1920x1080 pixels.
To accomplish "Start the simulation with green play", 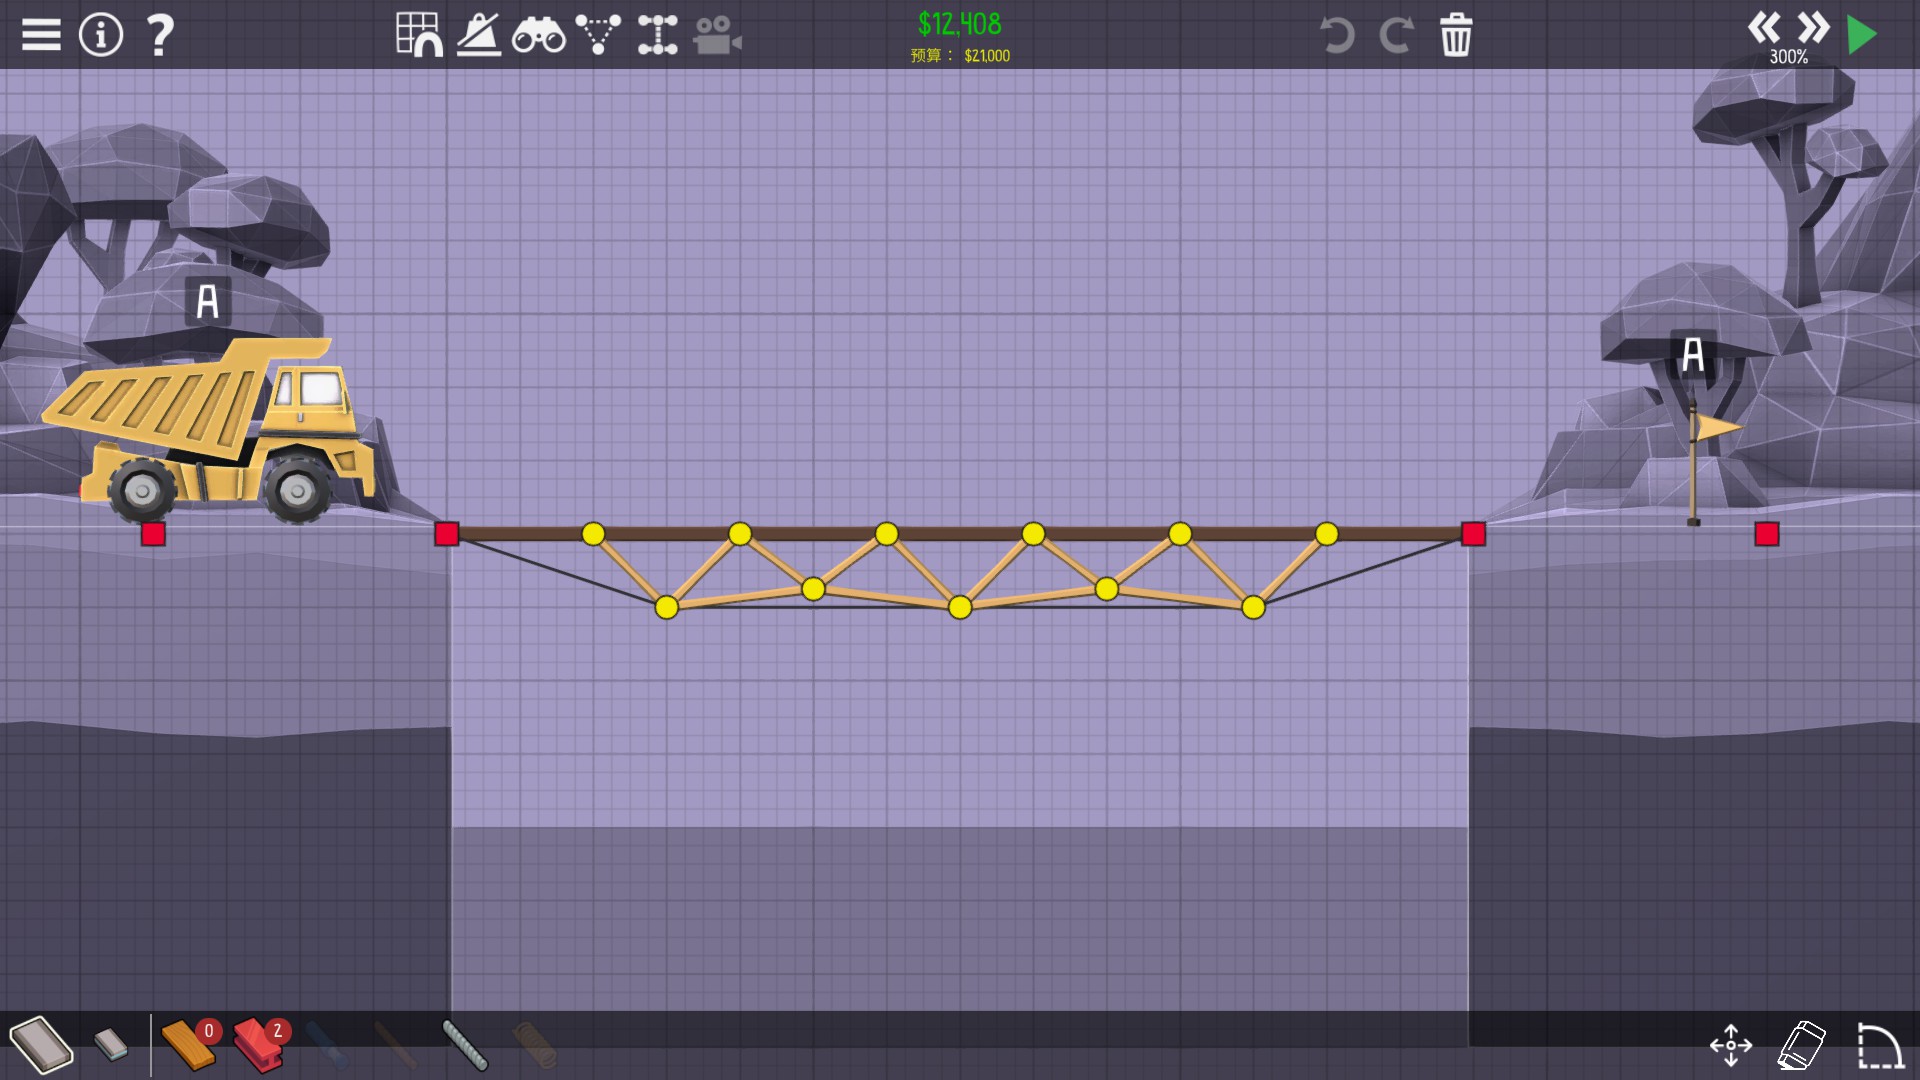I will 1862,35.
